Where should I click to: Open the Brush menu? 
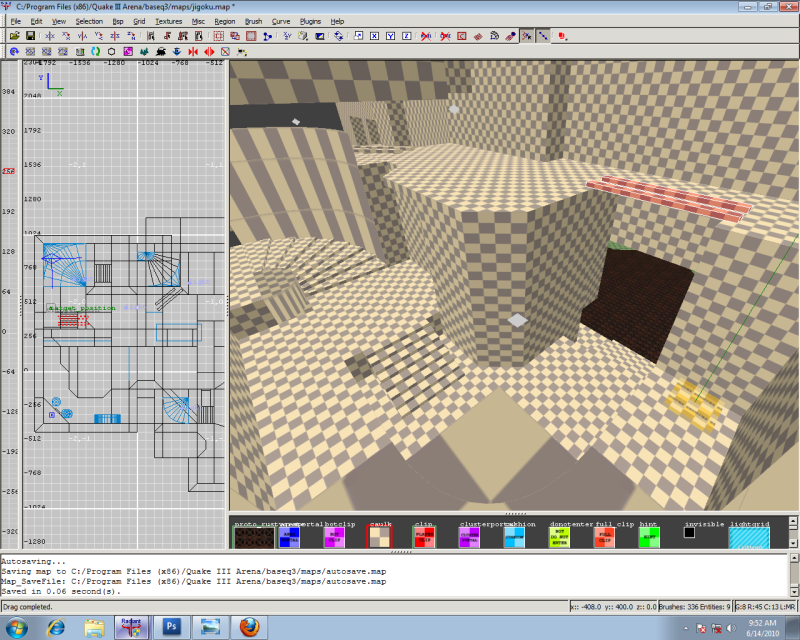(x=254, y=21)
